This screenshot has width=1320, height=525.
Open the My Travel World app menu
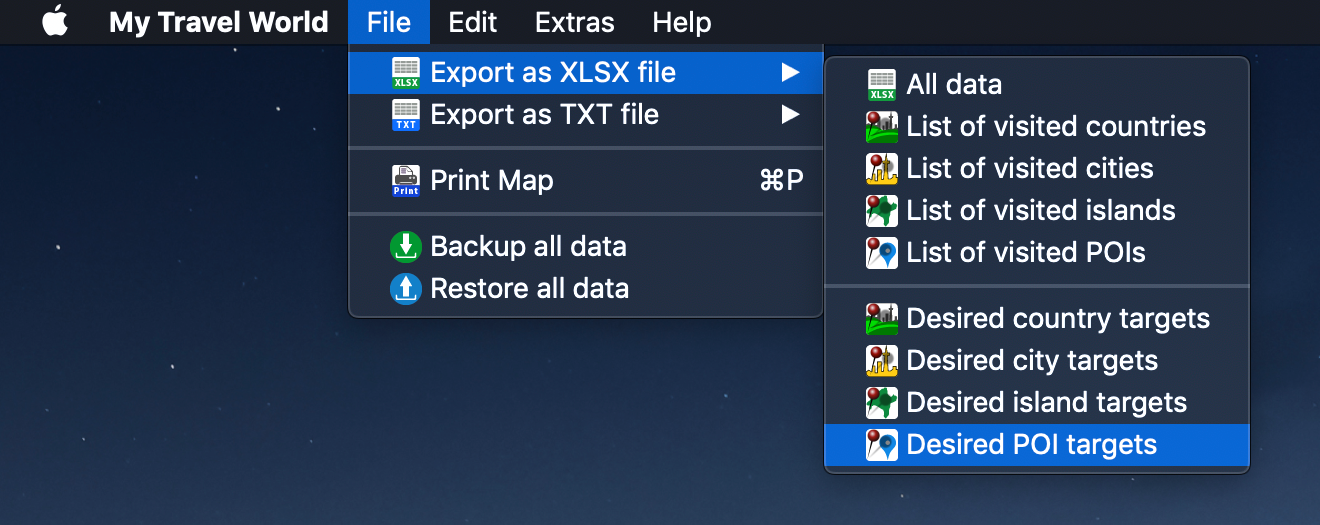pos(218,22)
